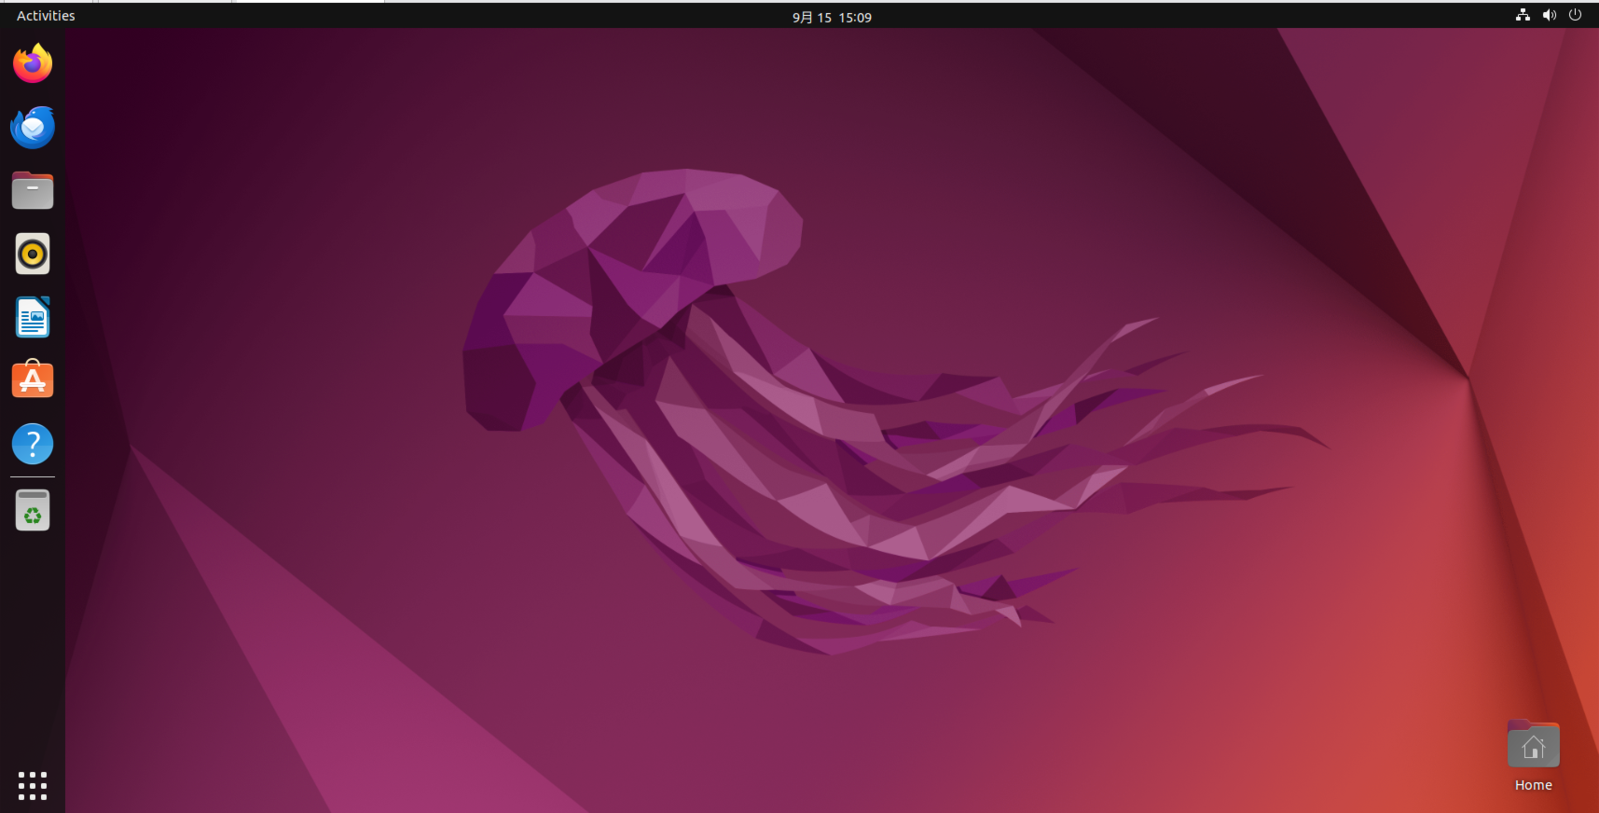Show Applications grid
The height and width of the screenshot is (813, 1599).
pyautogui.click(x=32, y=785)
